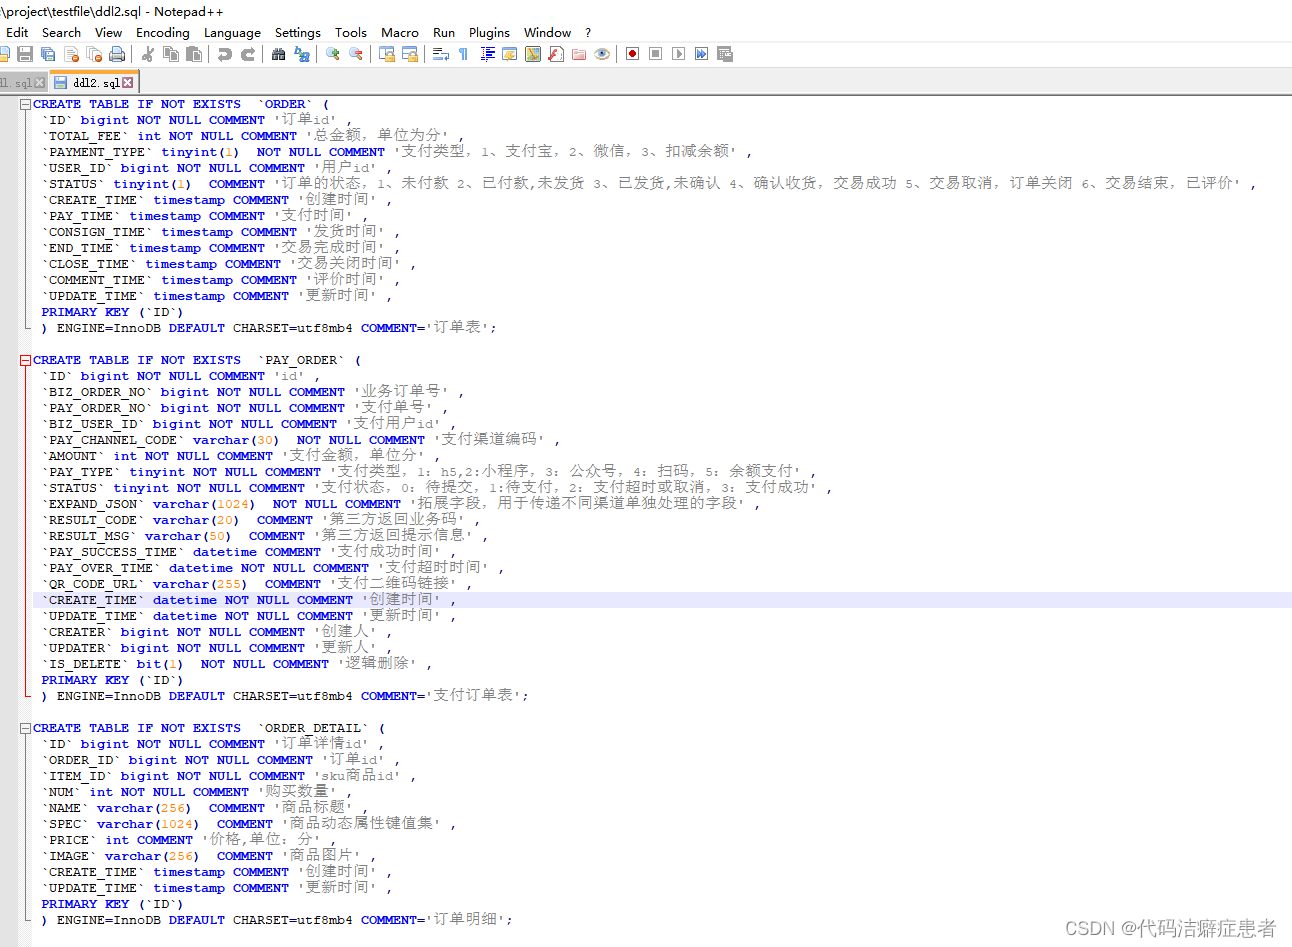The width and height of the screenshot is (1292, 947).
Task: Open the Settings menu
Action: [x=298, y=32]
